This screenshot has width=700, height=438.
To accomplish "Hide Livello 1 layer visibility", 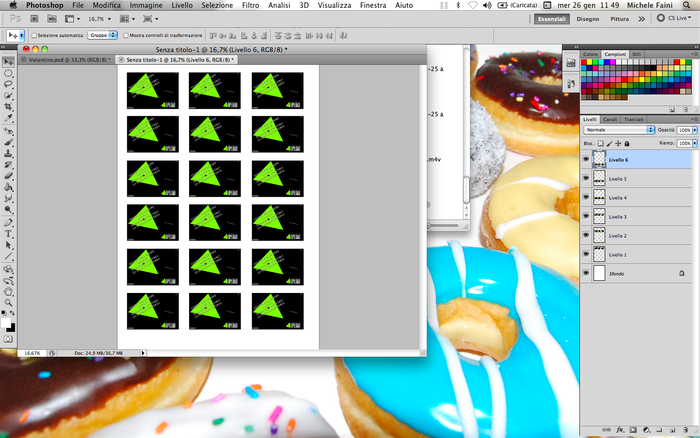I will pos(586,254).
